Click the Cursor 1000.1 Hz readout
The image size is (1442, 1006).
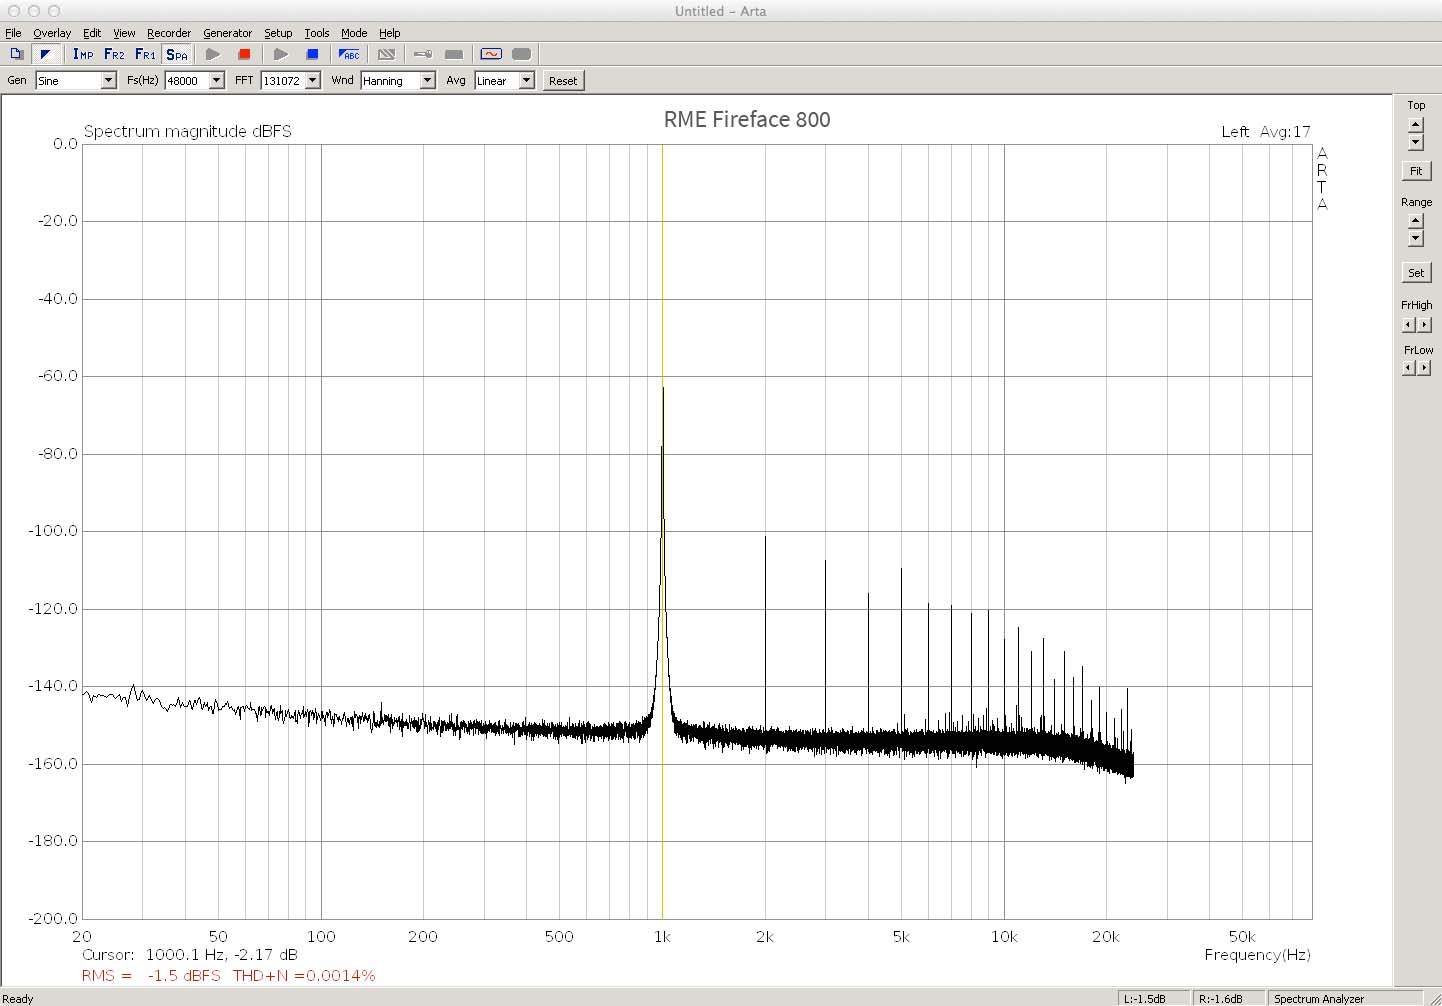coord(190,955)
